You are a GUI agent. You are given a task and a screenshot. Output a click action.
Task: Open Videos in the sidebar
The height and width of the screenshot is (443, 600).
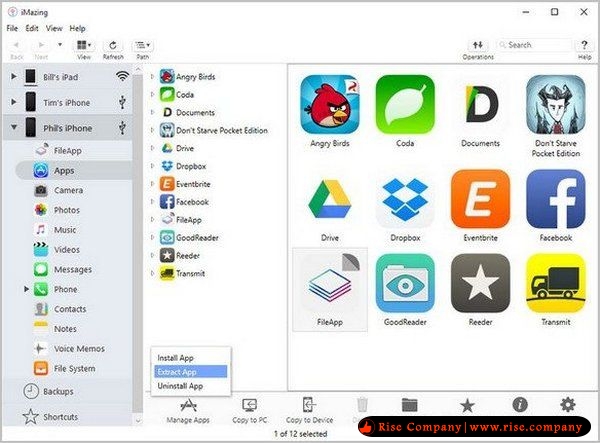(x=67, y=250)
